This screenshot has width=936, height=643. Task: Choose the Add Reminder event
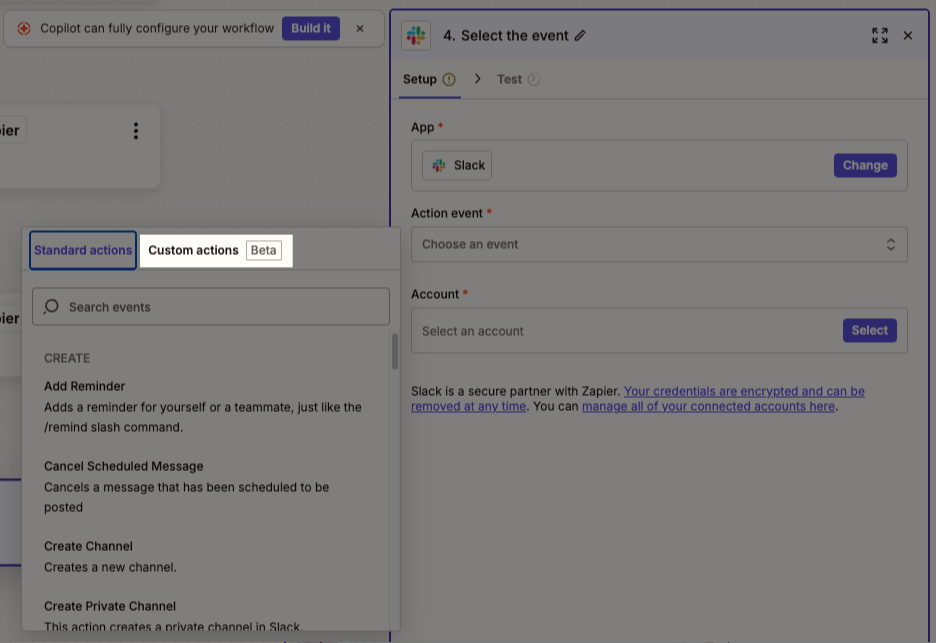[85, 386]
